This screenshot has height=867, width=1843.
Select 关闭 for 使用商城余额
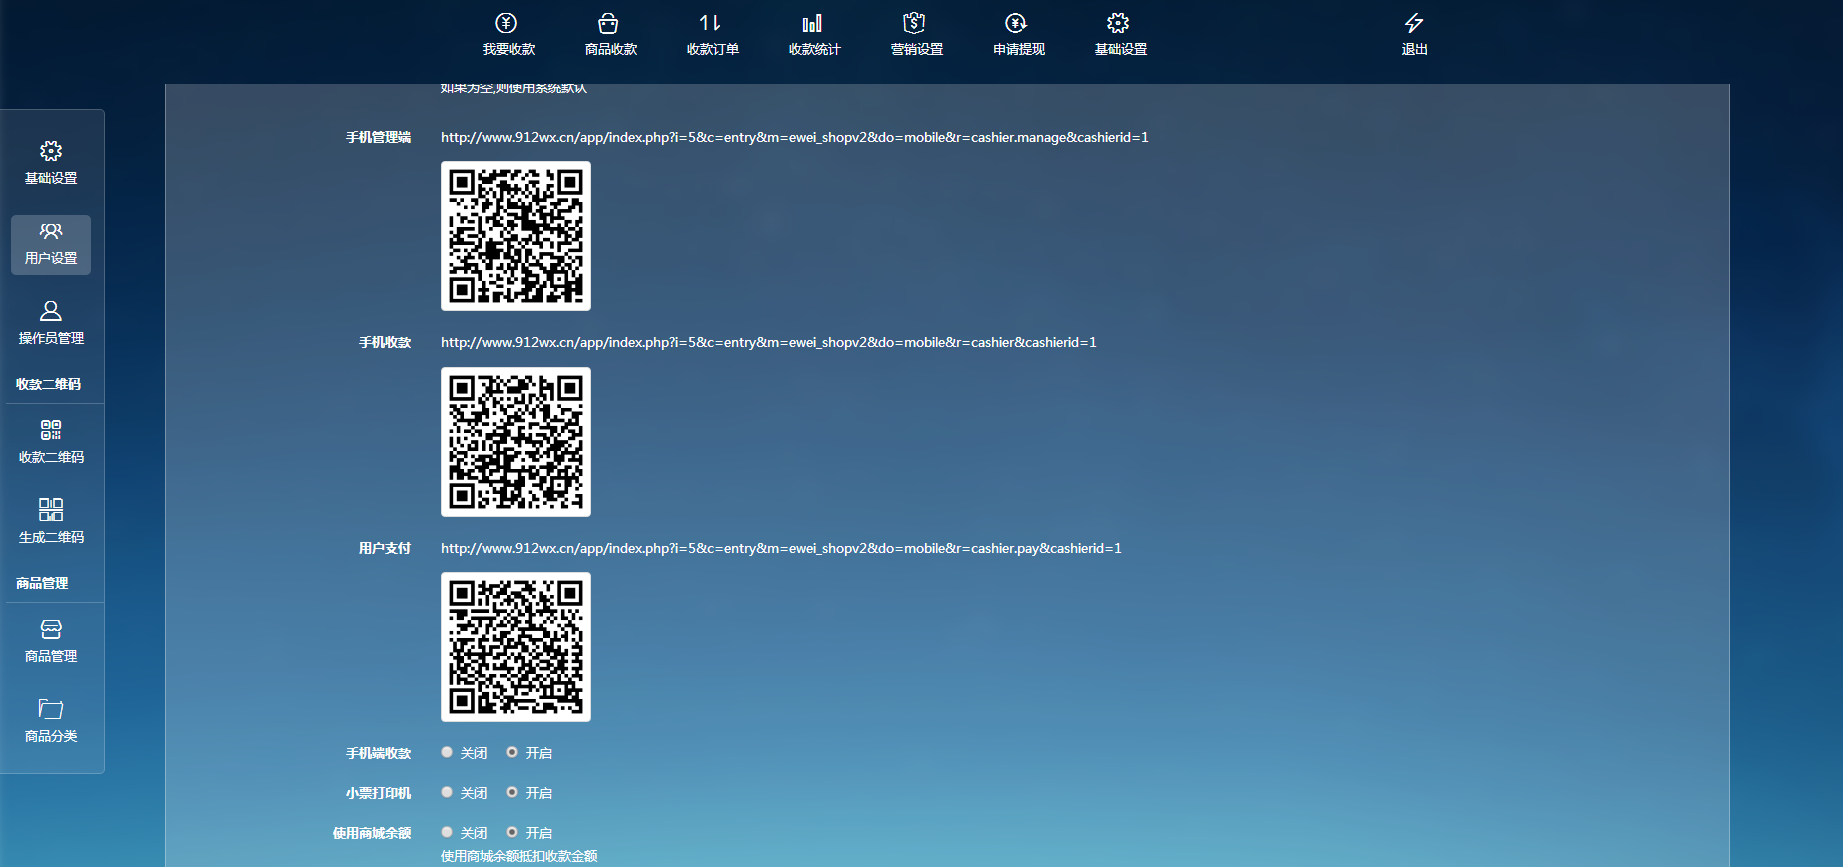click(x=447, y=832)
